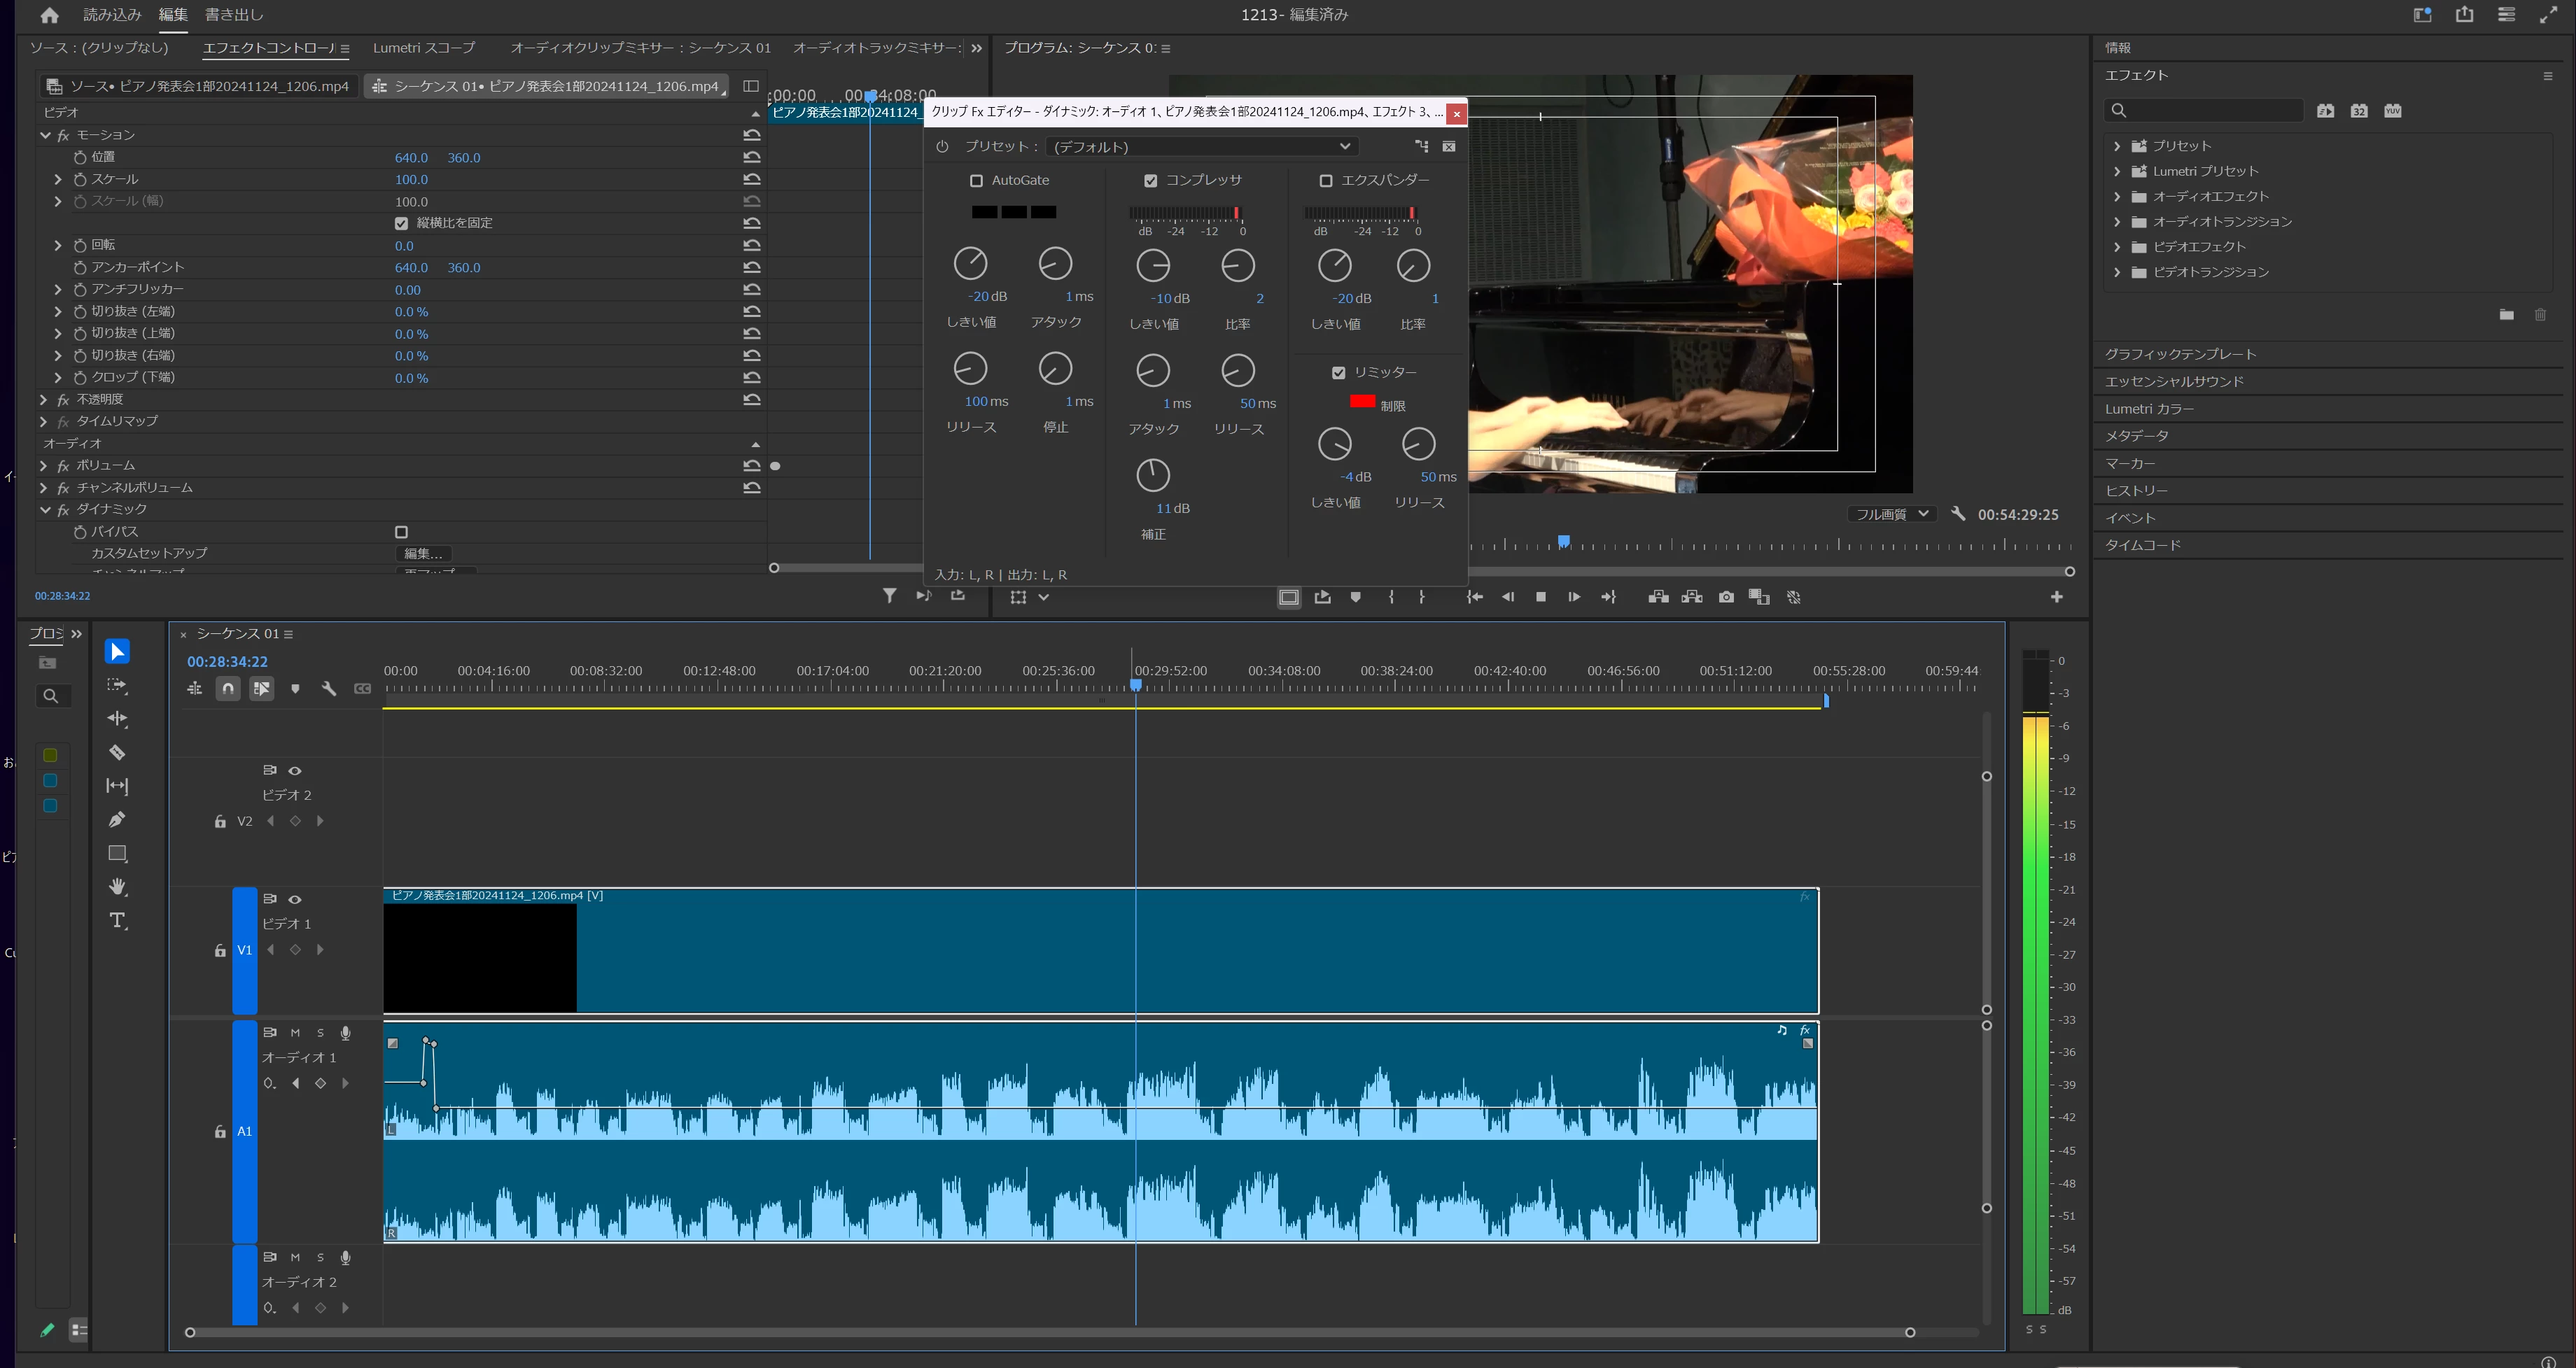Open the フル画質 resolution dropdown
Viewport: 2576px width, 1368px height.
click(1890, 514)
